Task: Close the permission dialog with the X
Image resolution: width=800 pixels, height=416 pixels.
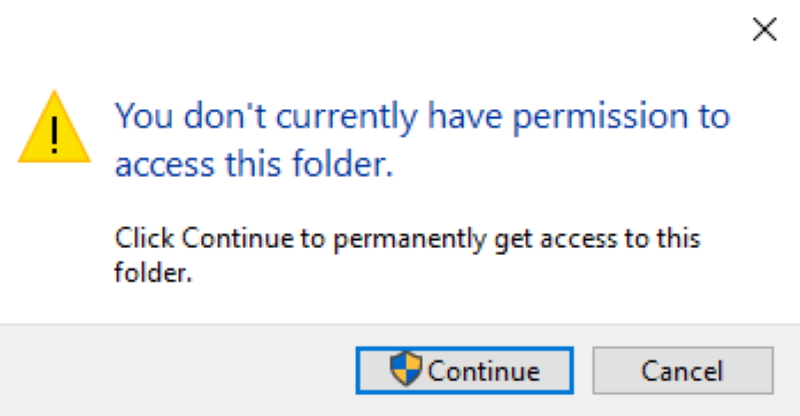Action: 764,30
